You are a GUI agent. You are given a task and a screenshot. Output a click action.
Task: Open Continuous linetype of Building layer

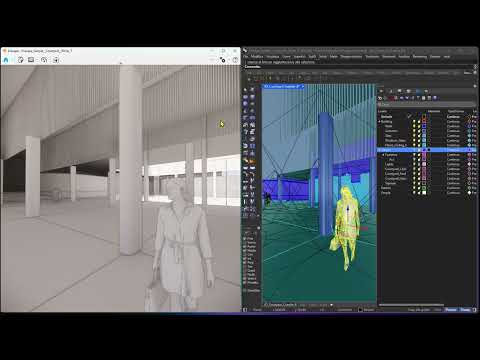(x=453, y=122)
